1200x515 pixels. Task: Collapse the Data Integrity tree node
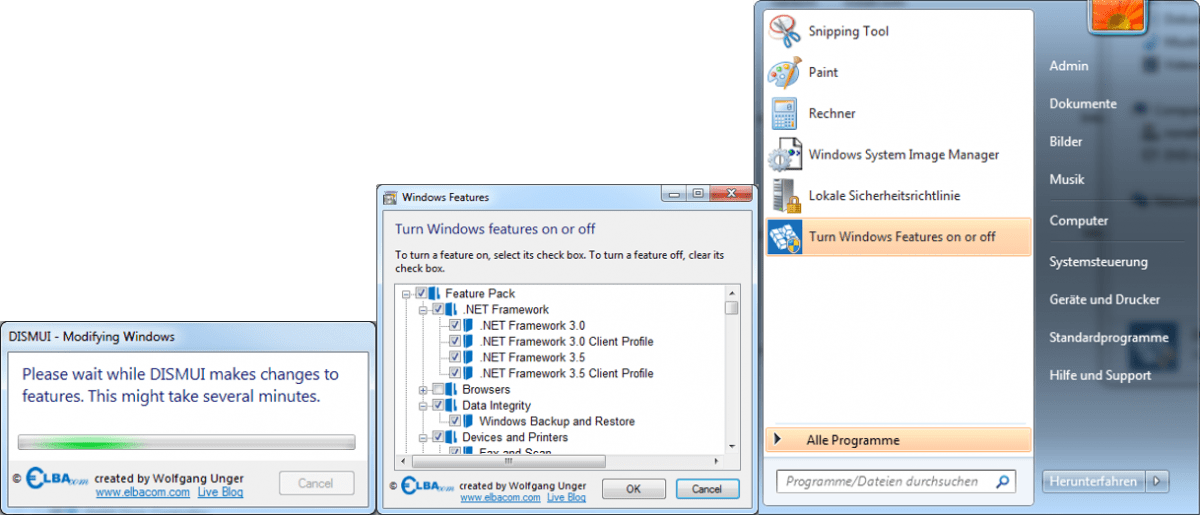click(424, 406)
